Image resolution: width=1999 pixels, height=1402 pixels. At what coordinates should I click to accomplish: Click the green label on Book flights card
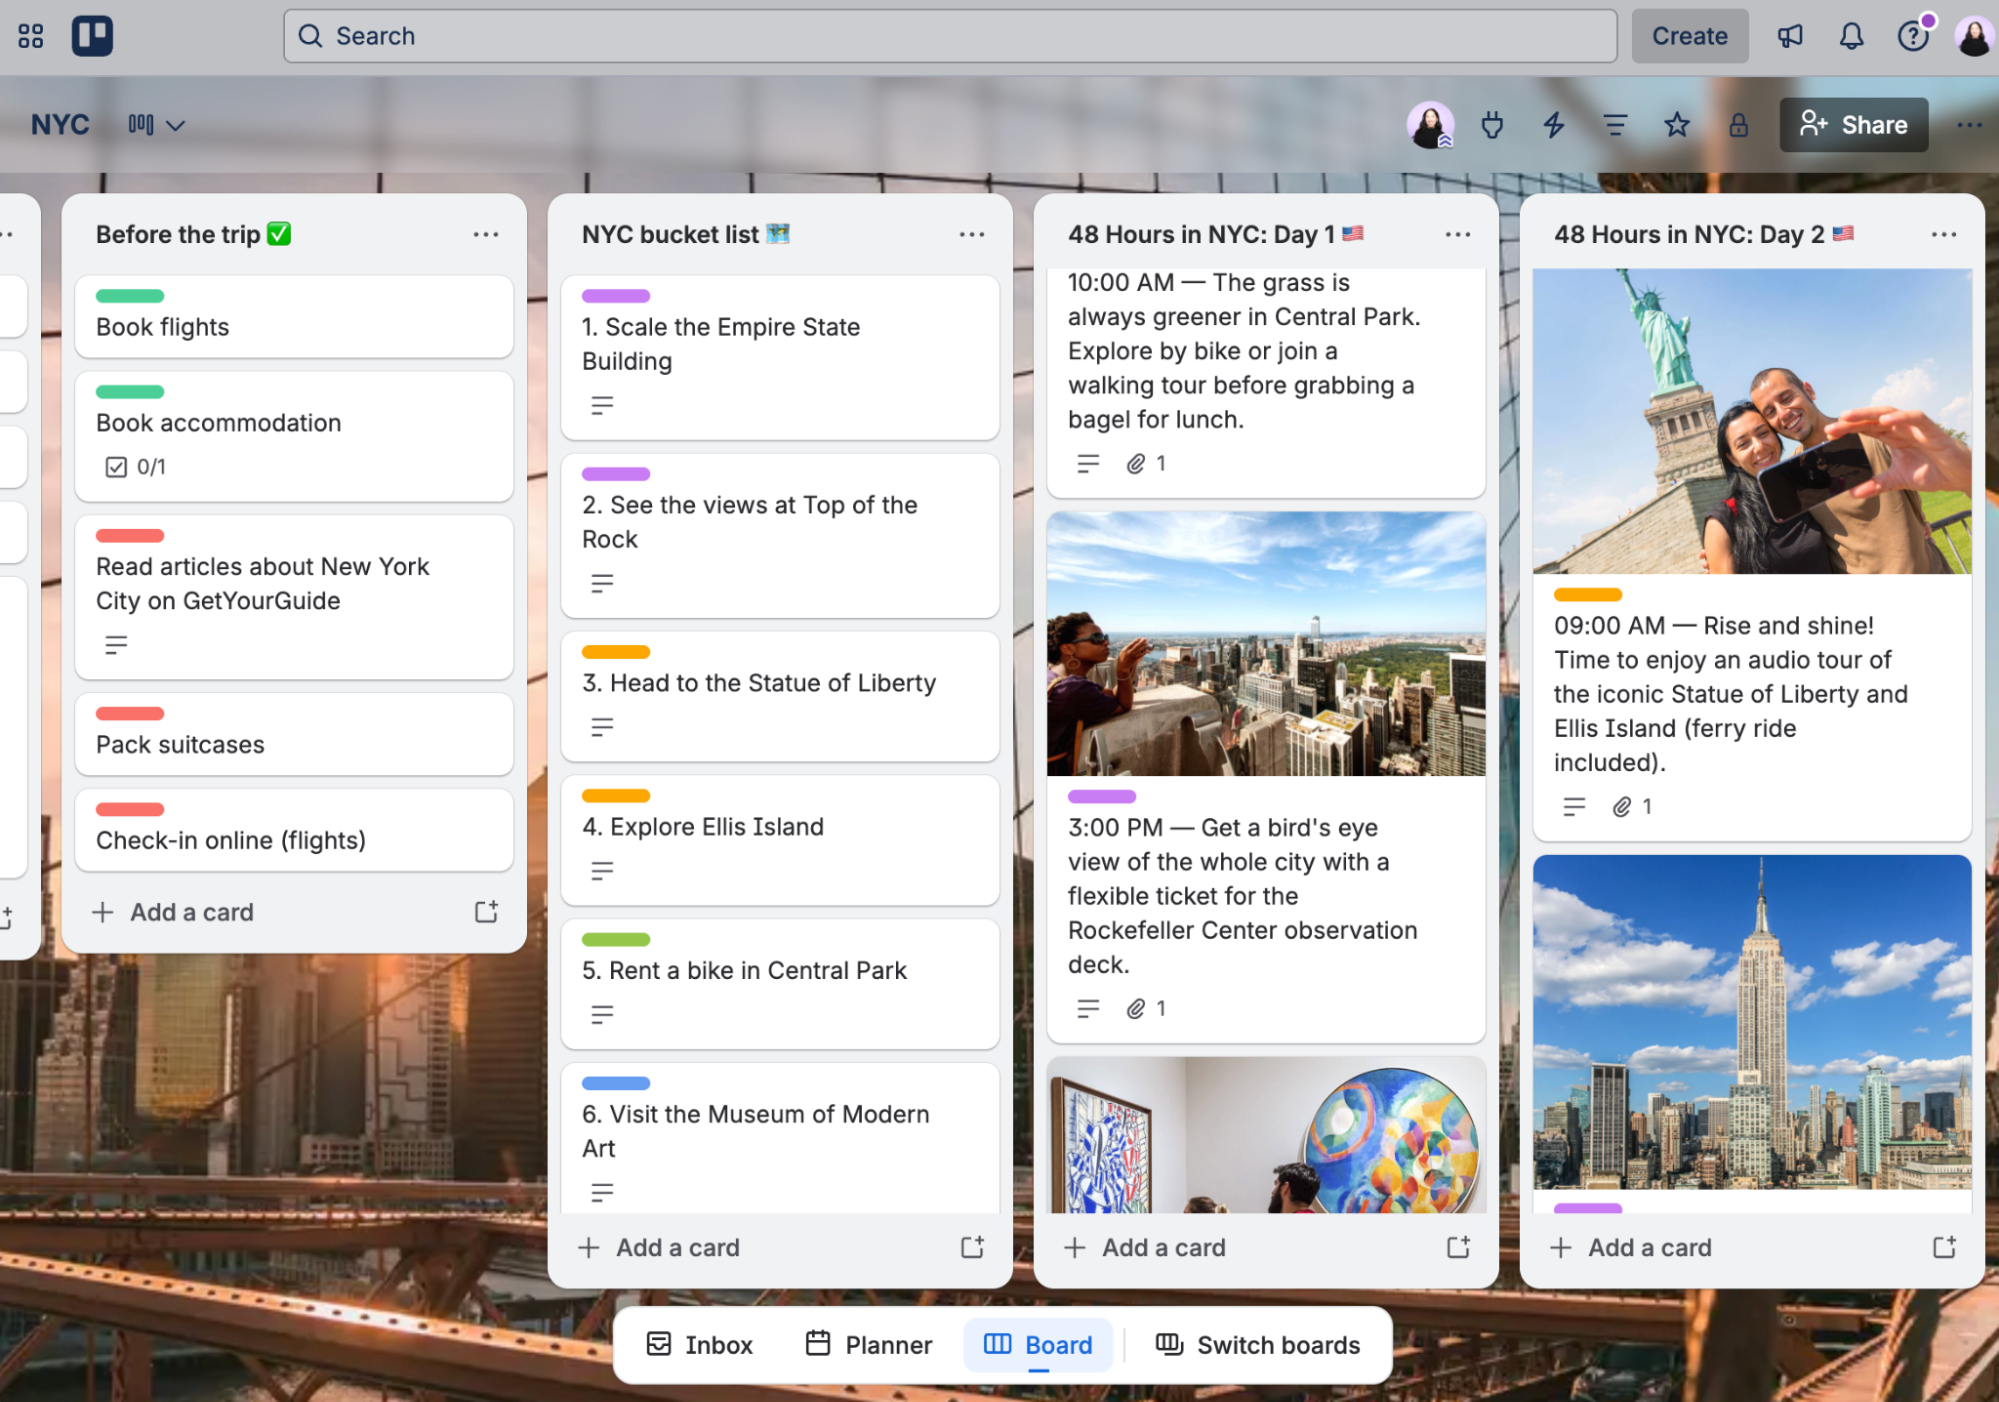tap(129, 295)
